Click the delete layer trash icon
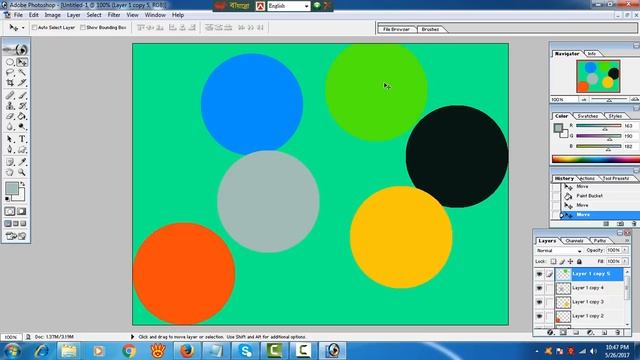The width and height of the screenshot is (640, 360). [x=618, y=333]
